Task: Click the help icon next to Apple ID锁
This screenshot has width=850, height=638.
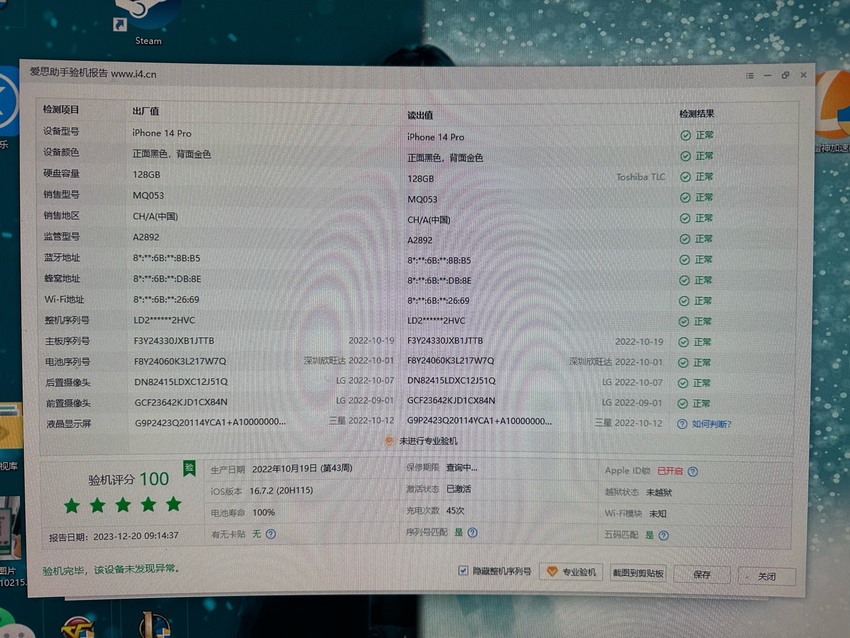Action: tap(693, 472)
